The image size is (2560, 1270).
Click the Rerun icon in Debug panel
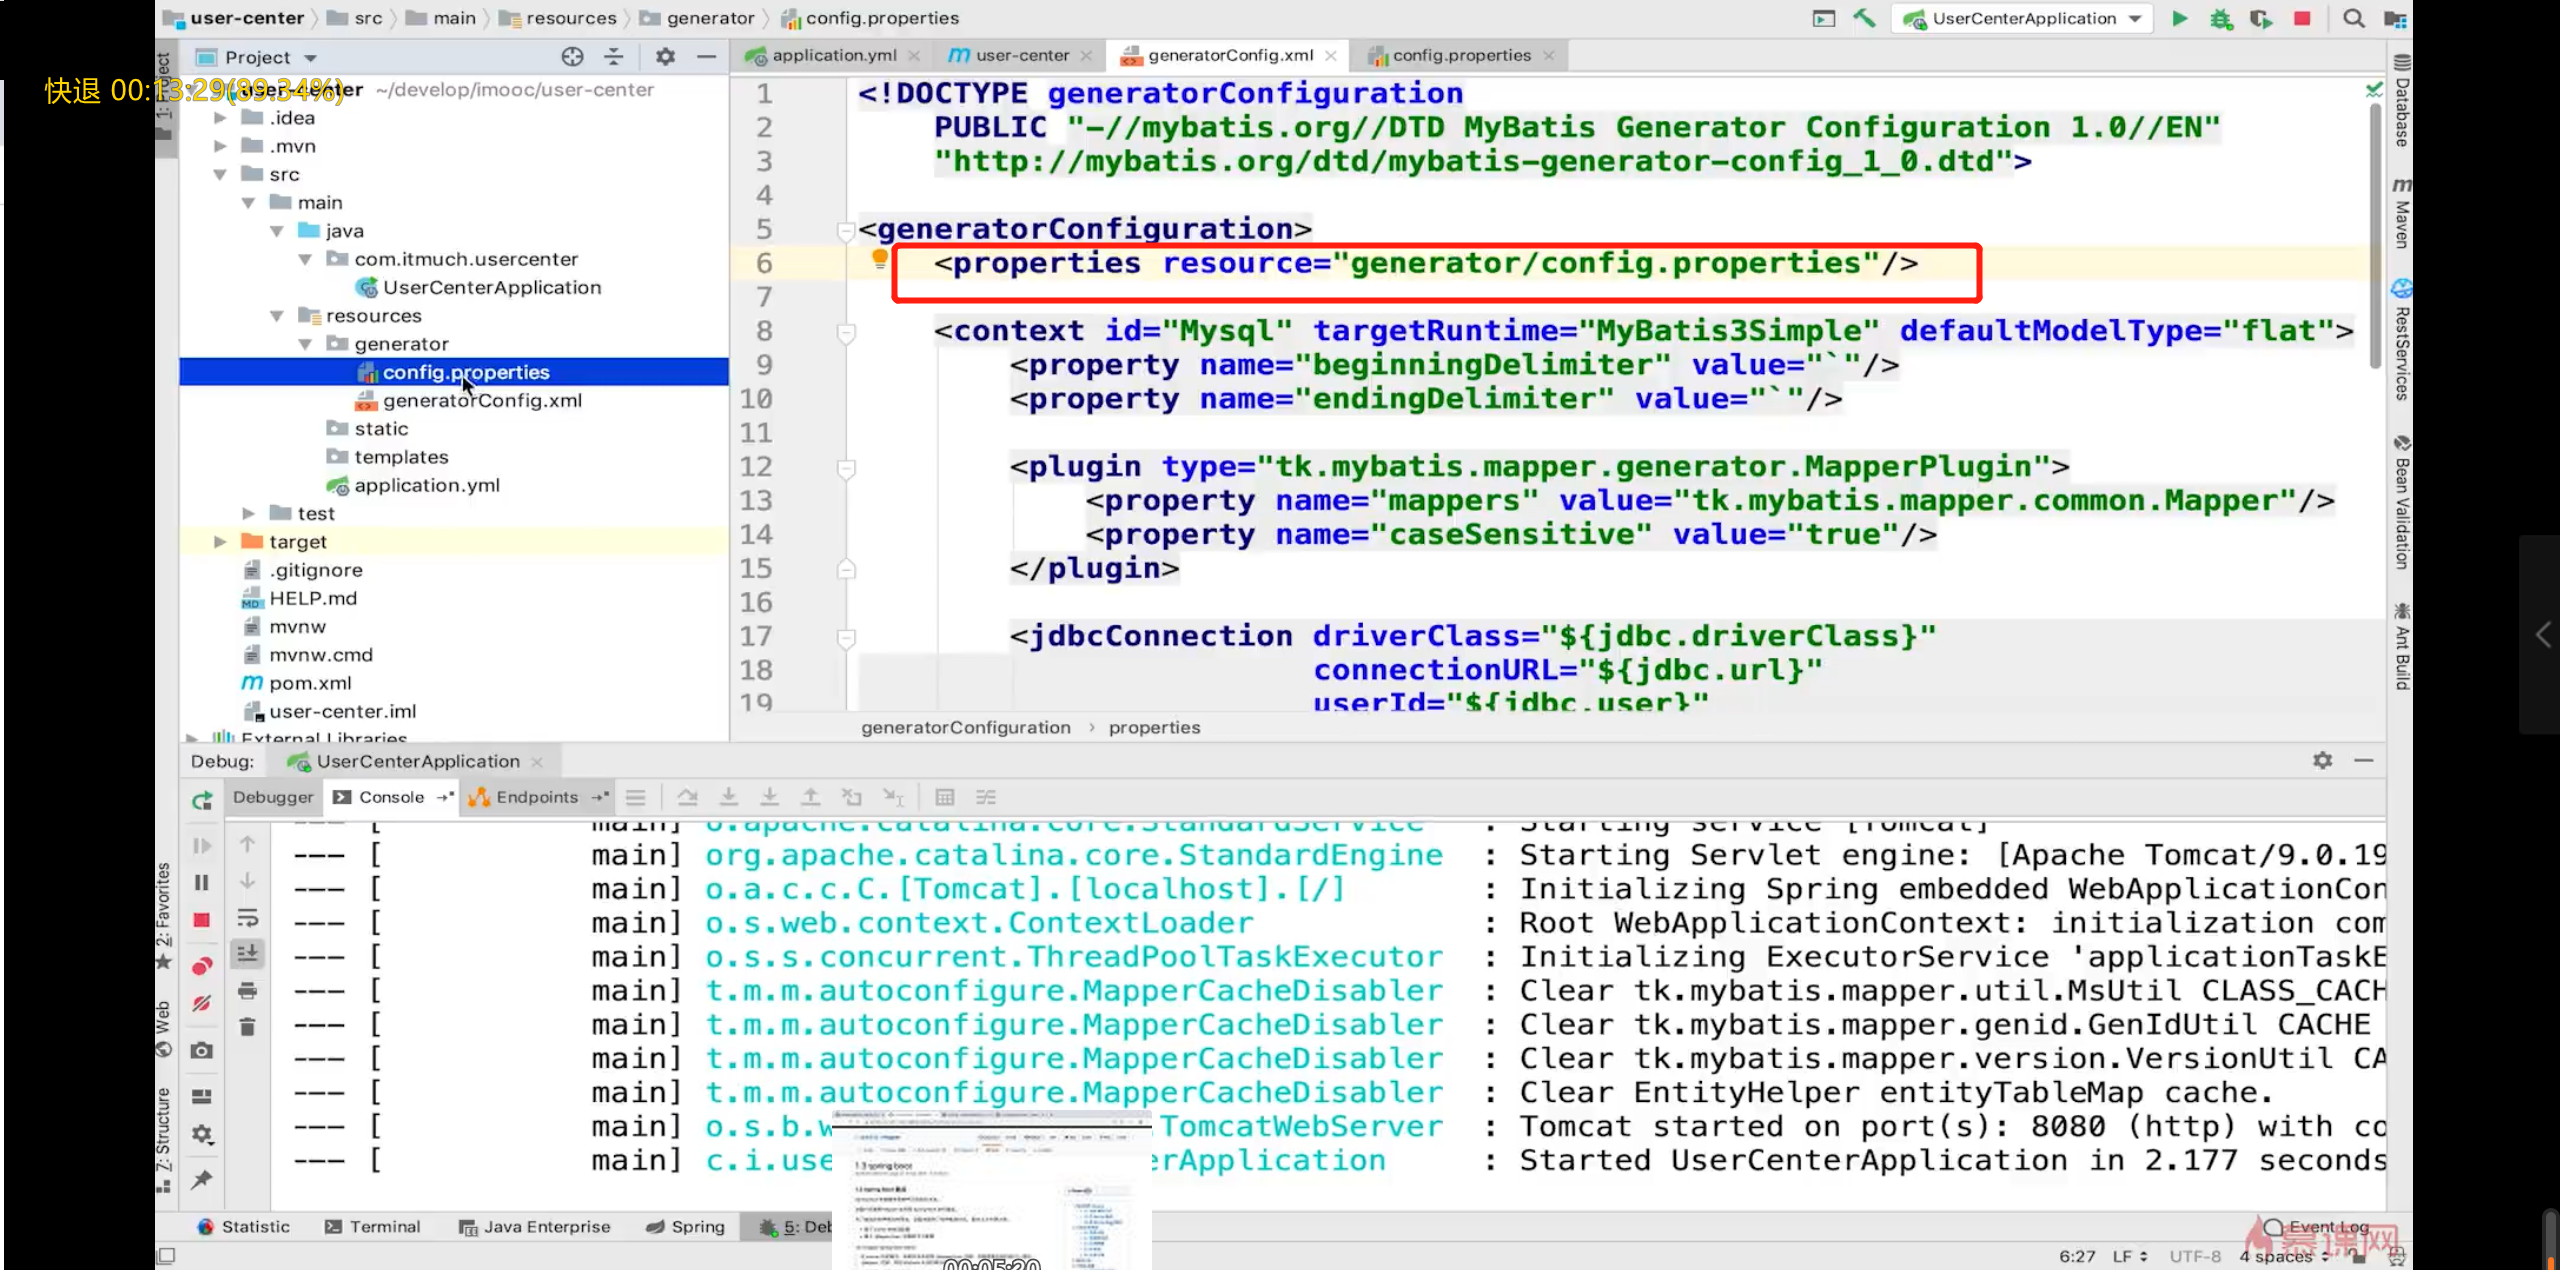pyautogui.click(x=202, y=799)
